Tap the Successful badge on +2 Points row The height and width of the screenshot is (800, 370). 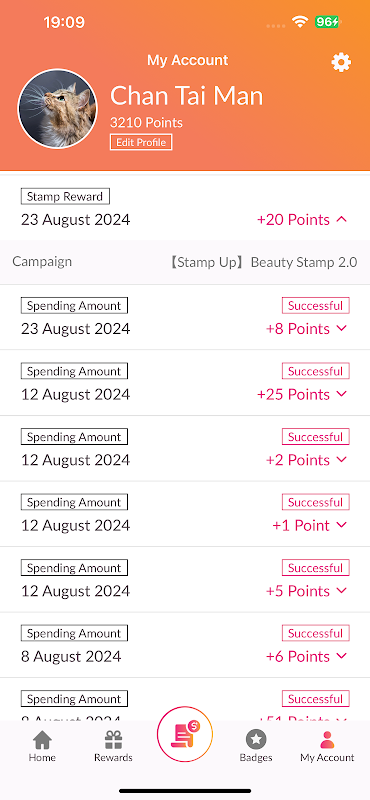315,437
